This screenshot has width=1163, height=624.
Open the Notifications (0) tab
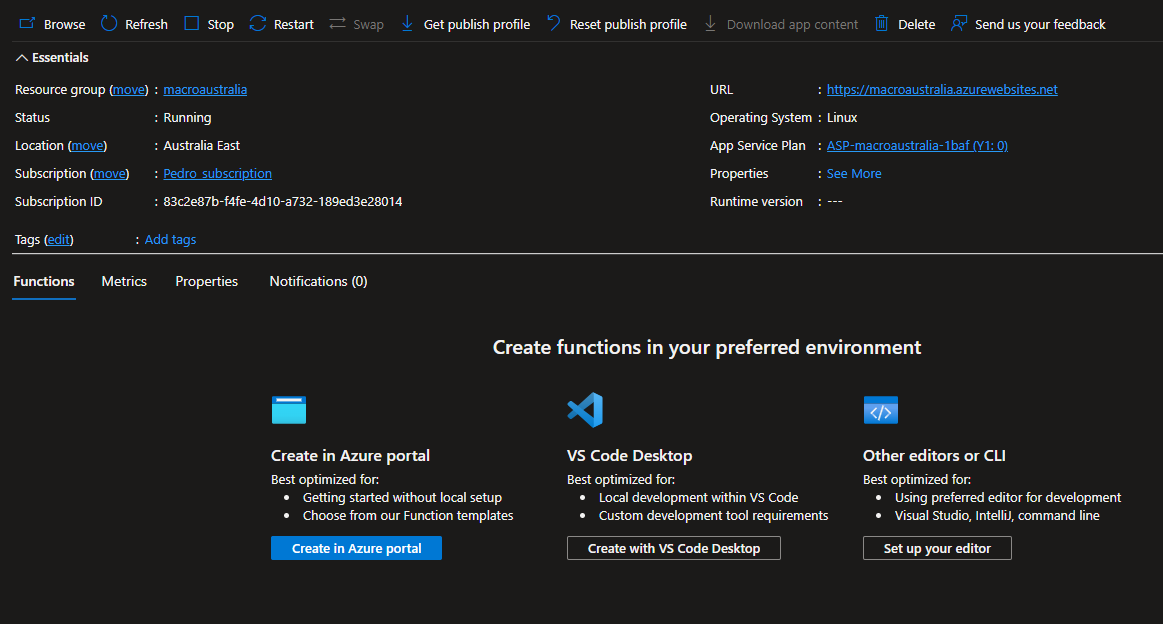click(x=318, y=281)
